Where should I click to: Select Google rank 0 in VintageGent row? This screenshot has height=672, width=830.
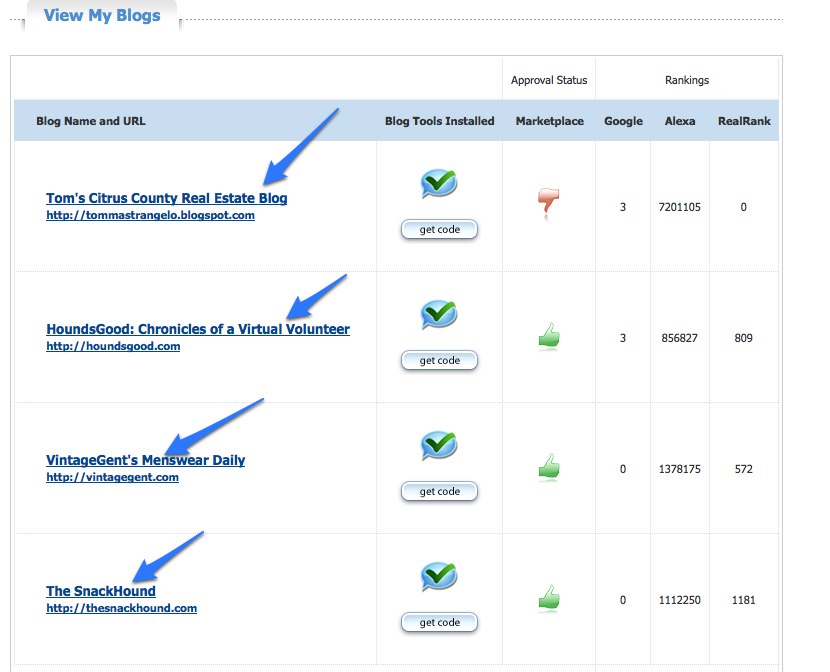click(x=623, y=469)
